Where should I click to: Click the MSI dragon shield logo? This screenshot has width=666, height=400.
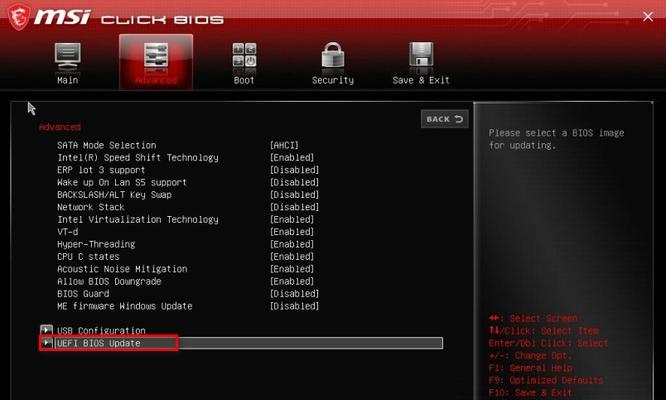coord(19,18)
